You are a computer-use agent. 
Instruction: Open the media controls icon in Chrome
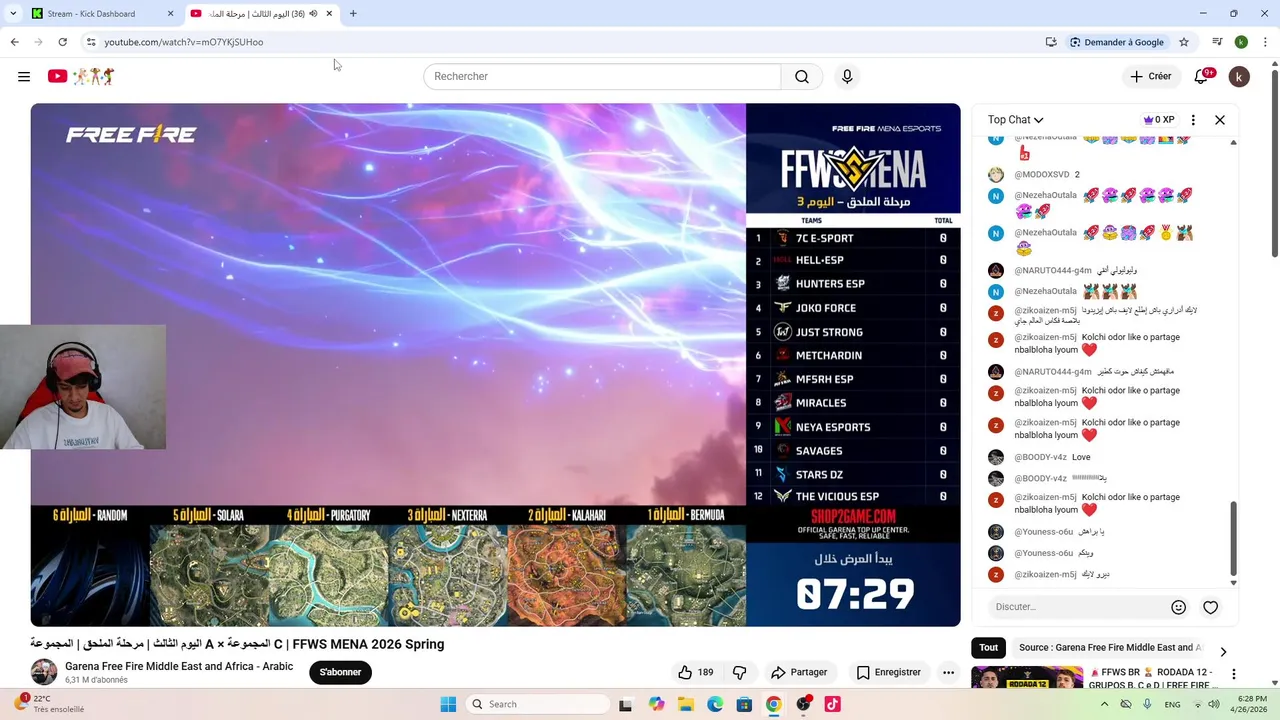pos(1217,42)
